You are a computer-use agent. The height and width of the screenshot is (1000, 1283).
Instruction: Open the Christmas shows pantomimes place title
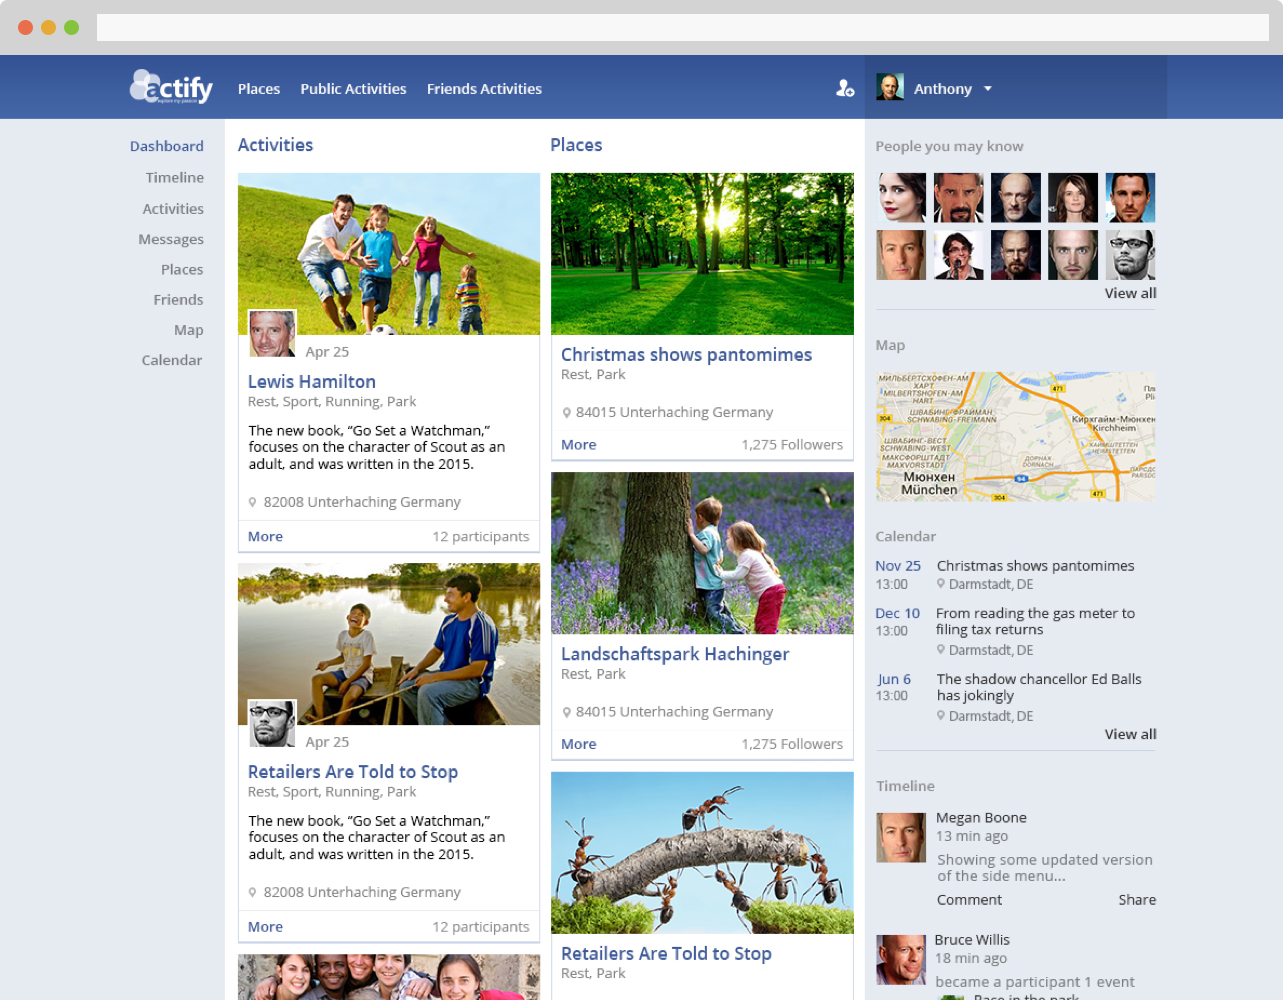point(686,354)
